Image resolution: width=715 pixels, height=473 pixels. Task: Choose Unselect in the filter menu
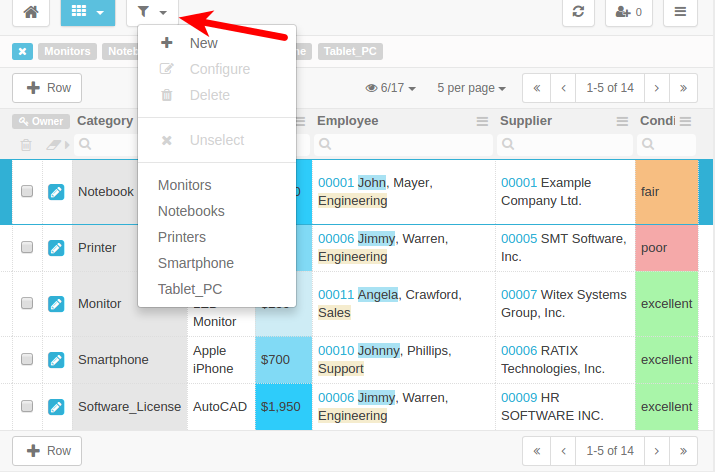(217, 140)
